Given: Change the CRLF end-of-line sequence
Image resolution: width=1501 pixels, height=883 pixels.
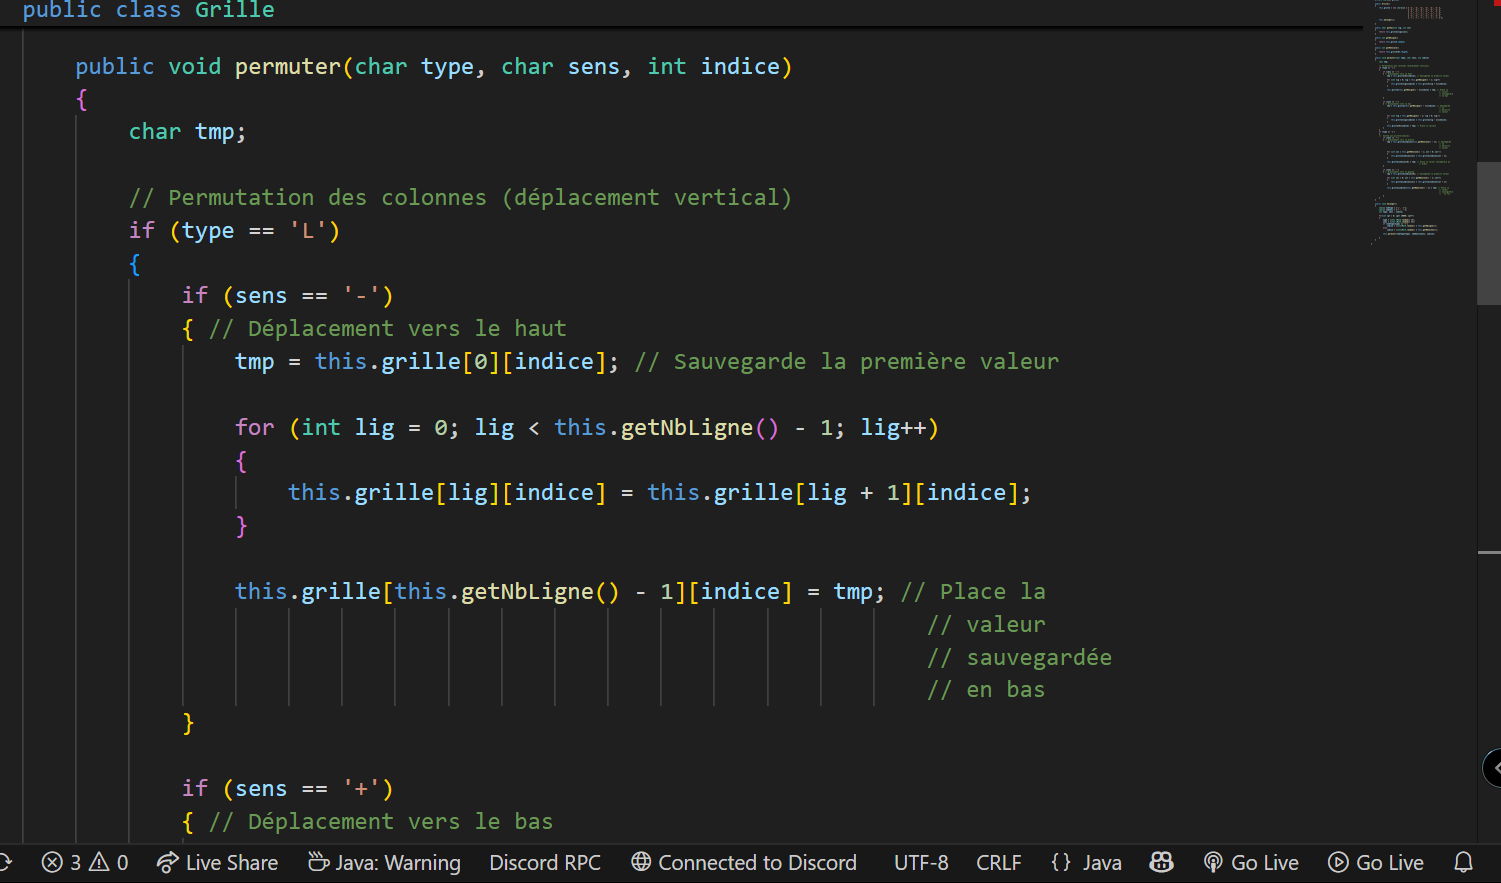Looking at the screenshot, I should pyautogui.click(x=998, y=862).
